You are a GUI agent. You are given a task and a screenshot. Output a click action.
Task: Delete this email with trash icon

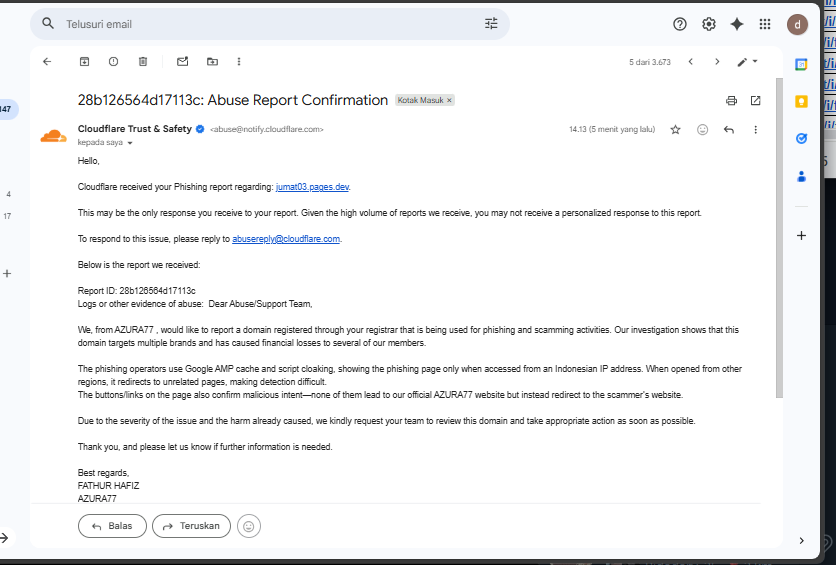[x=143, y=62]
